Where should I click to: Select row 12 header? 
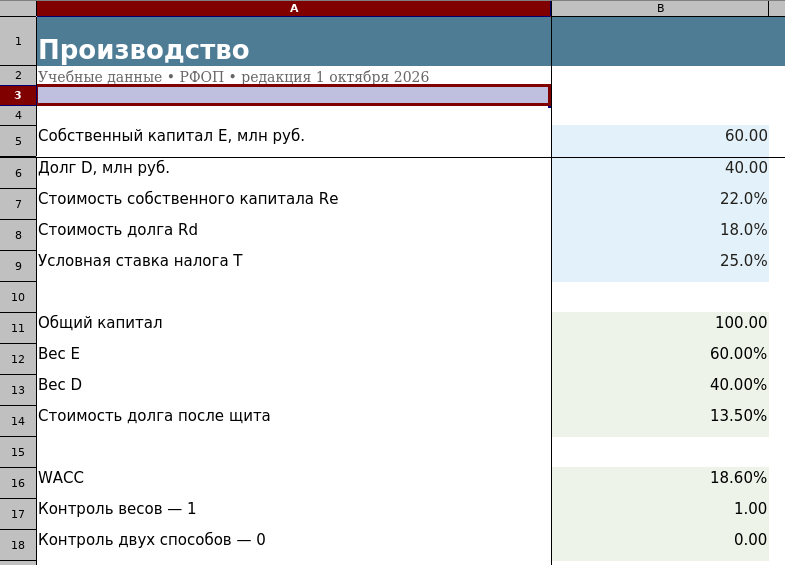point(18,359)
